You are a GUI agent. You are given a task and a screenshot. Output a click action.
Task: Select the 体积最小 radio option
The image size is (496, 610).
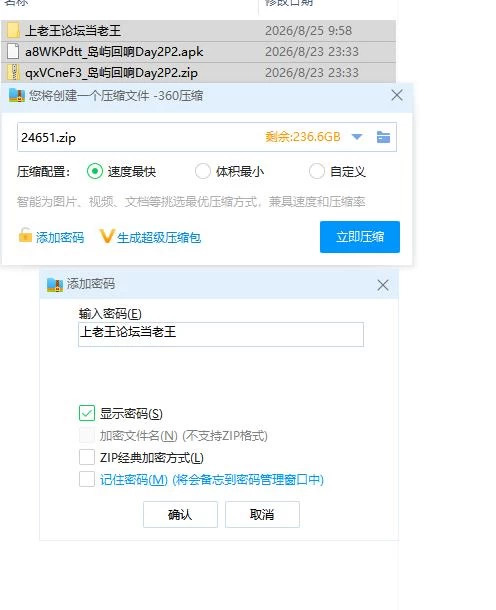click(203, 171)
